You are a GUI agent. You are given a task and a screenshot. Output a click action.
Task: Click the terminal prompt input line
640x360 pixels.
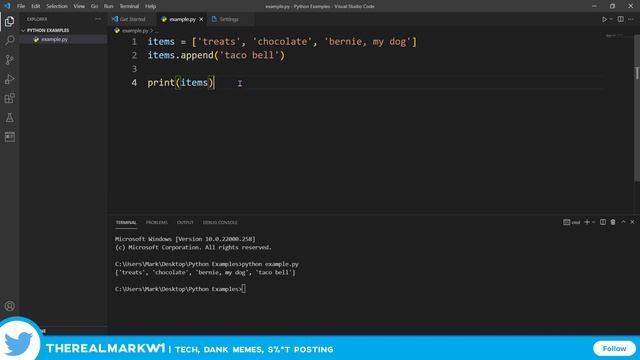[180, 289]
